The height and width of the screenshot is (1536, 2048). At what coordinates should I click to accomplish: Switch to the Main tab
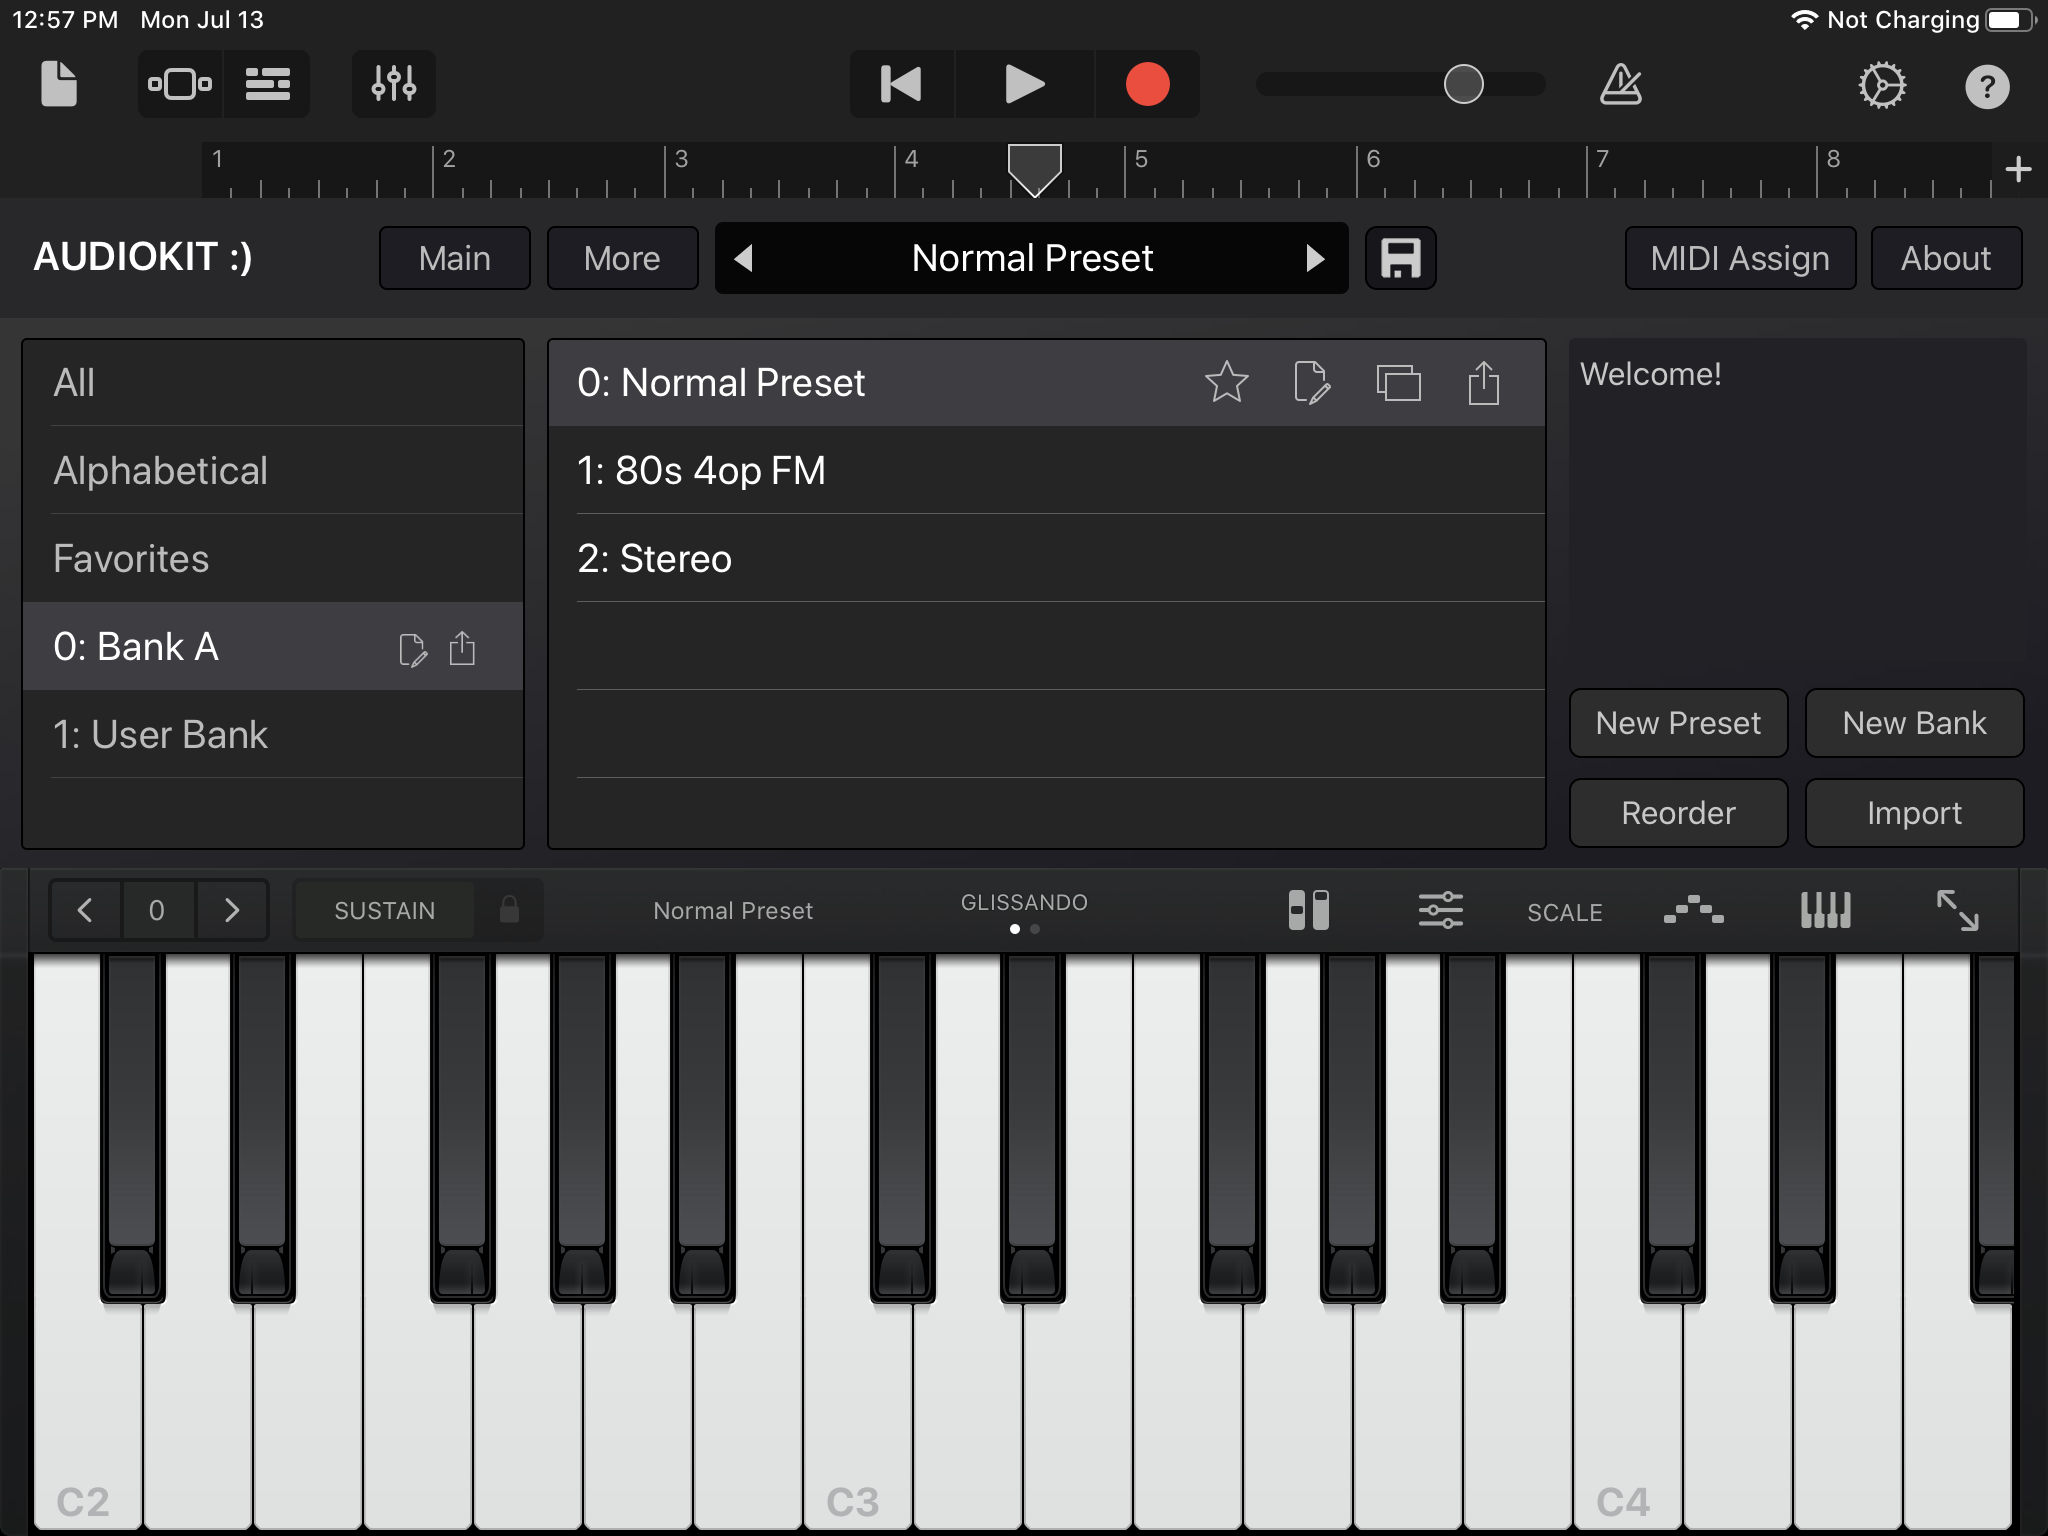(x=454, y=258)
